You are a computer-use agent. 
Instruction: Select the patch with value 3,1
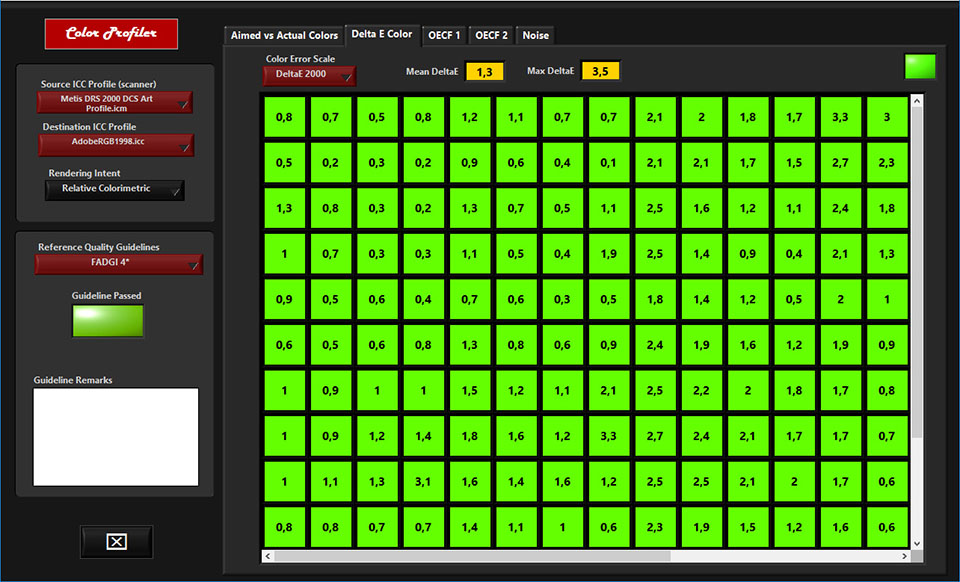click(423, 482)
